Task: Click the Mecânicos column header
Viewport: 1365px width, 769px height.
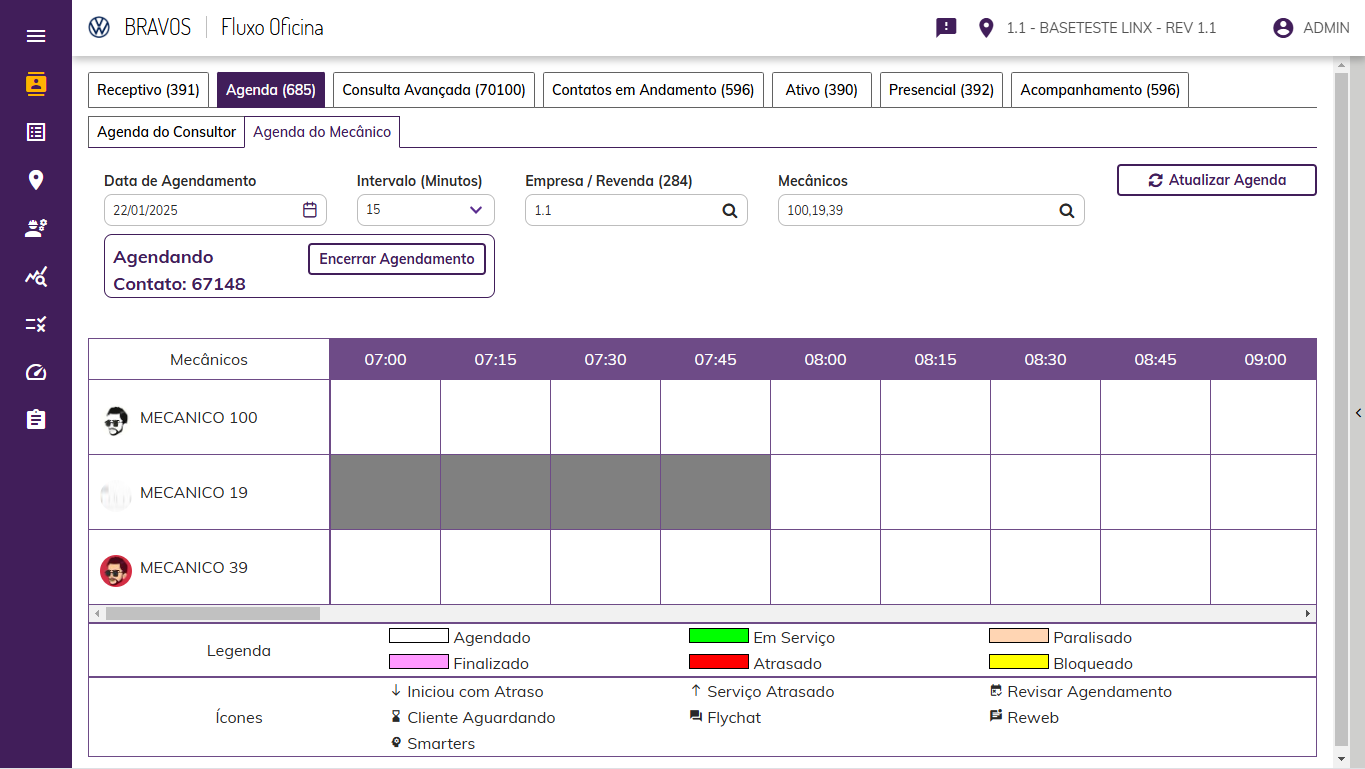Action: click(209, 359)
